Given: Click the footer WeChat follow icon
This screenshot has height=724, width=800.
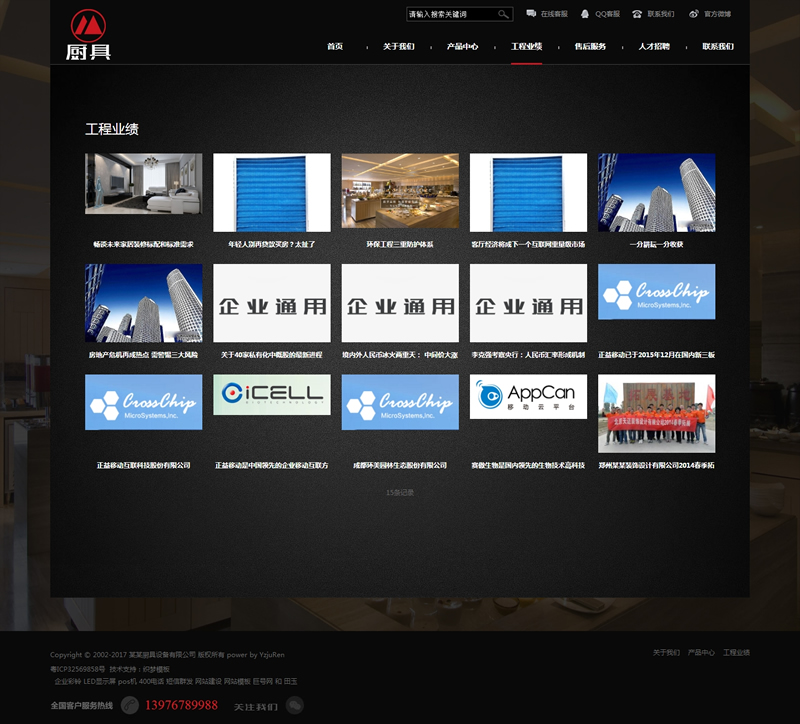Looking at the screenshot, I should tap(294, 705).
